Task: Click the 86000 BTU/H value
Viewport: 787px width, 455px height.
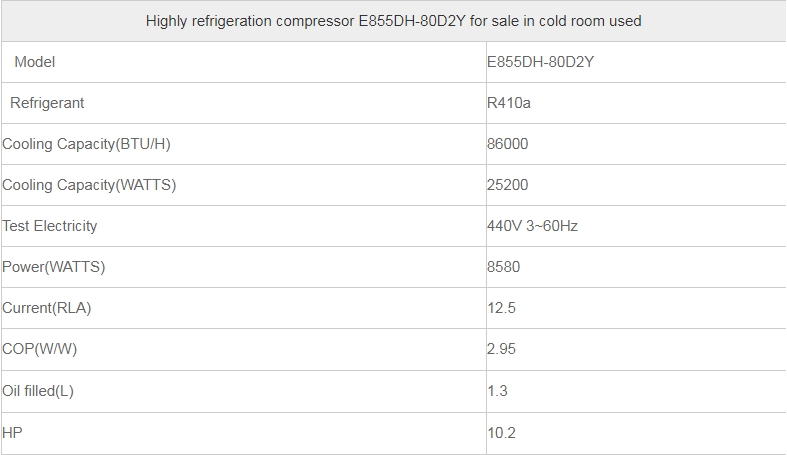Action: [507, 144]
